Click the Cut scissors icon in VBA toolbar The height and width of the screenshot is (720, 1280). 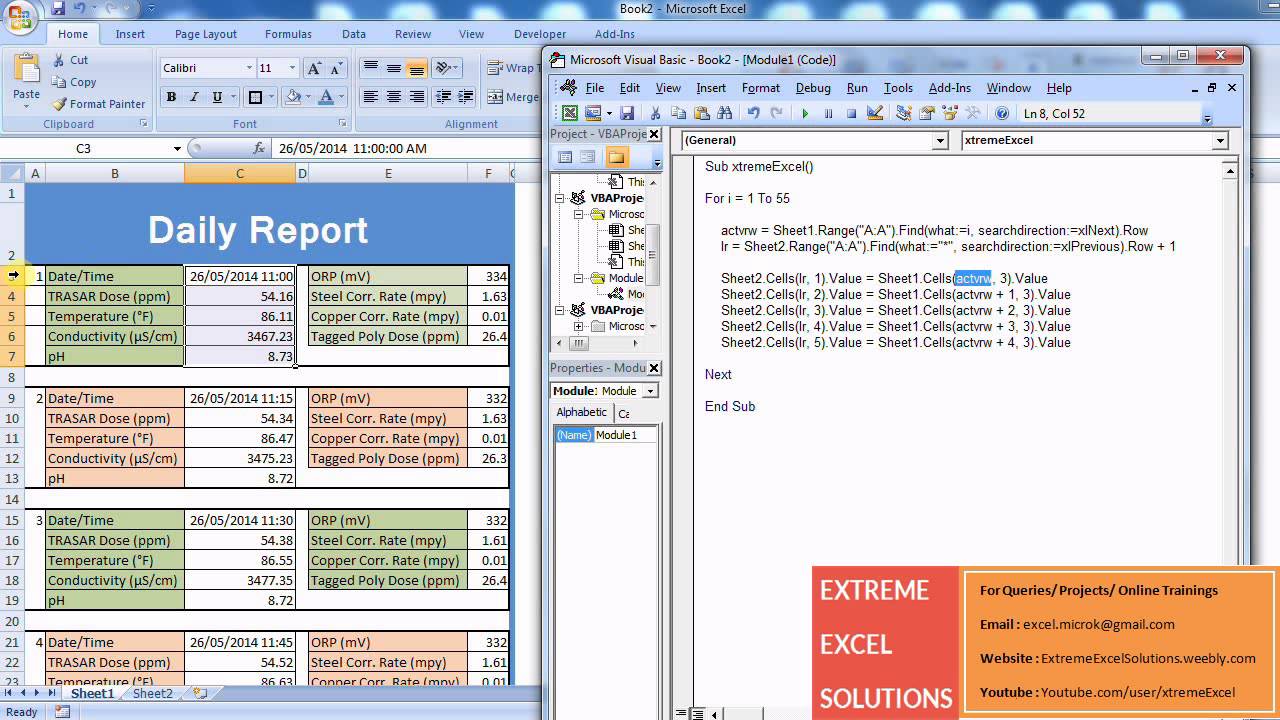pyautogui.click(x=656, y=114)
